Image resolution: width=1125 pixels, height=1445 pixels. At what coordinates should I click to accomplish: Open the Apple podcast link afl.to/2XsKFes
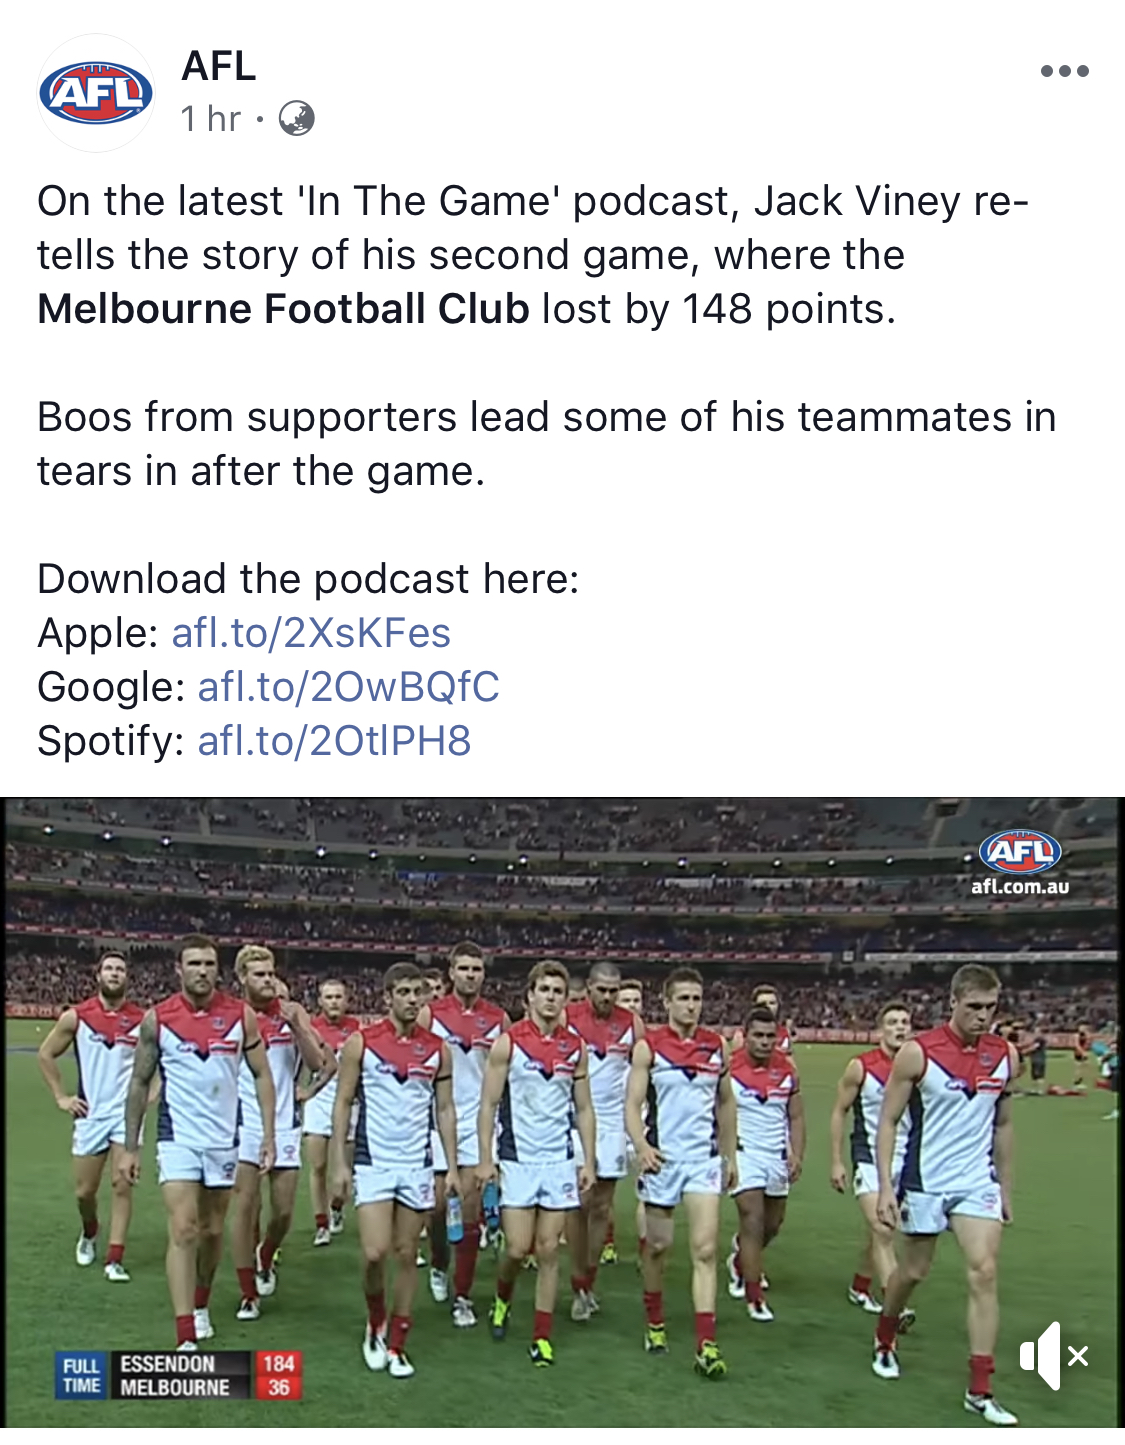pos(311,633)
